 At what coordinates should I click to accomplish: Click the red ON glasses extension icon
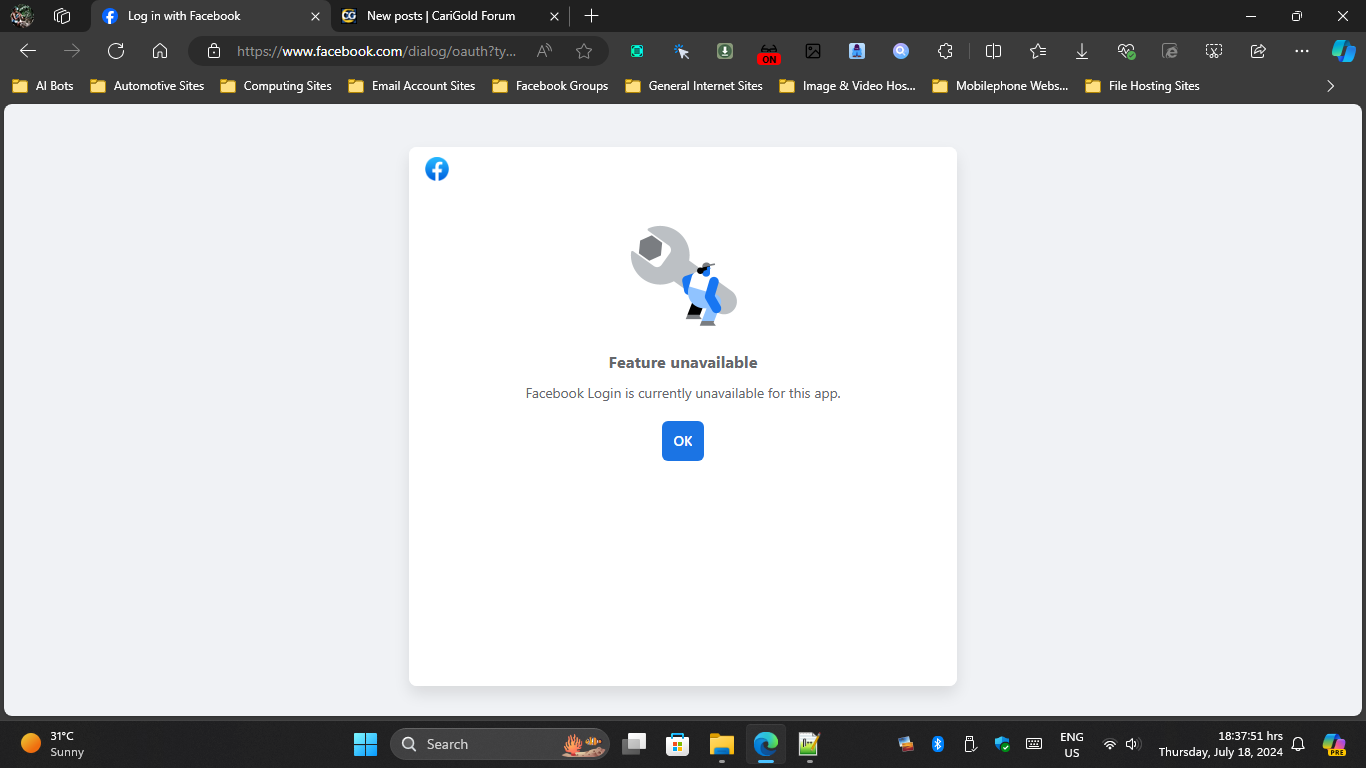tap(769, 52)
